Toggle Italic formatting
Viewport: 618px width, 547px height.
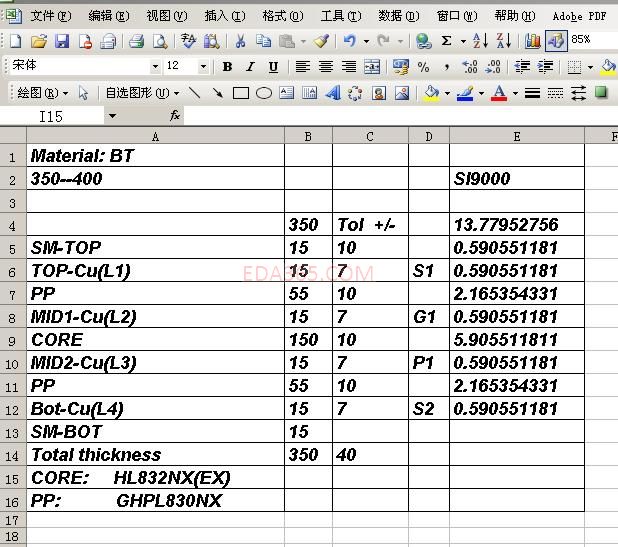(250, 67)
